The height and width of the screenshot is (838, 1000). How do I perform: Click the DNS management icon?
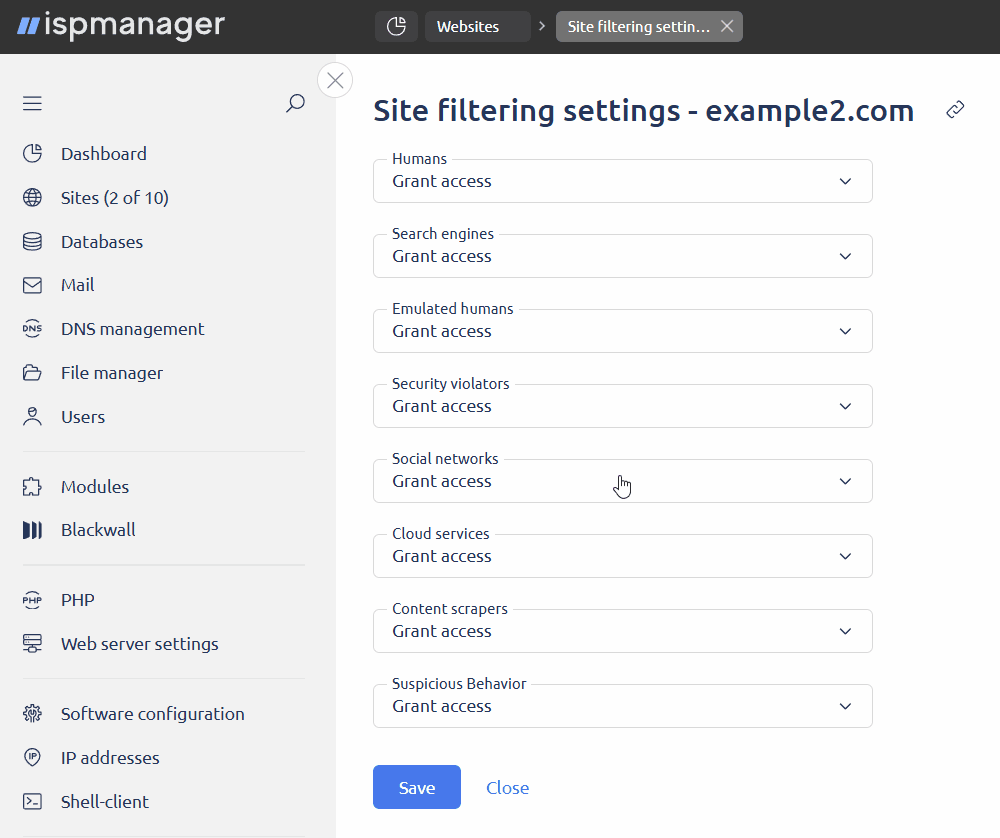[x=32, y=329]
